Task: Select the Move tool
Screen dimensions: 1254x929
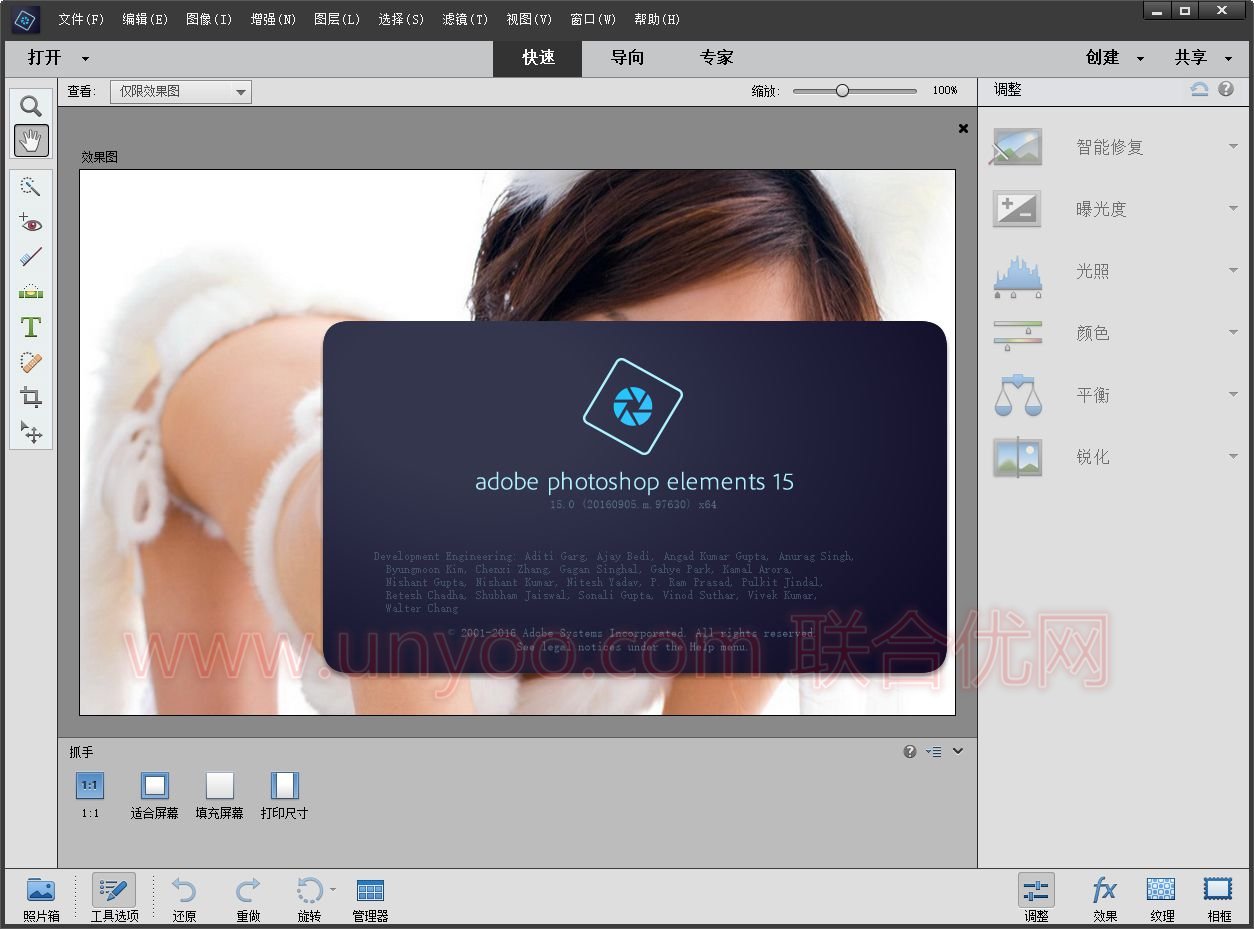Action: (31, 432)
